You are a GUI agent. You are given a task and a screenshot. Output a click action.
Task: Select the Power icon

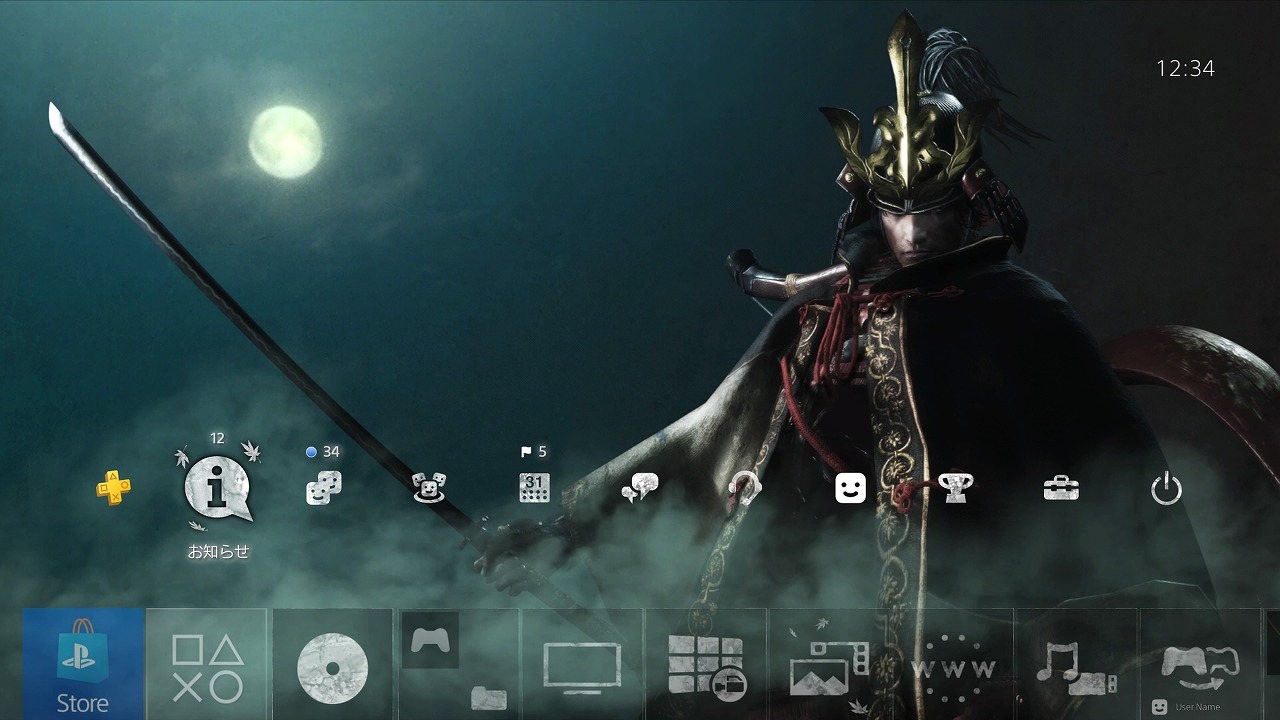click(1166, 489)
